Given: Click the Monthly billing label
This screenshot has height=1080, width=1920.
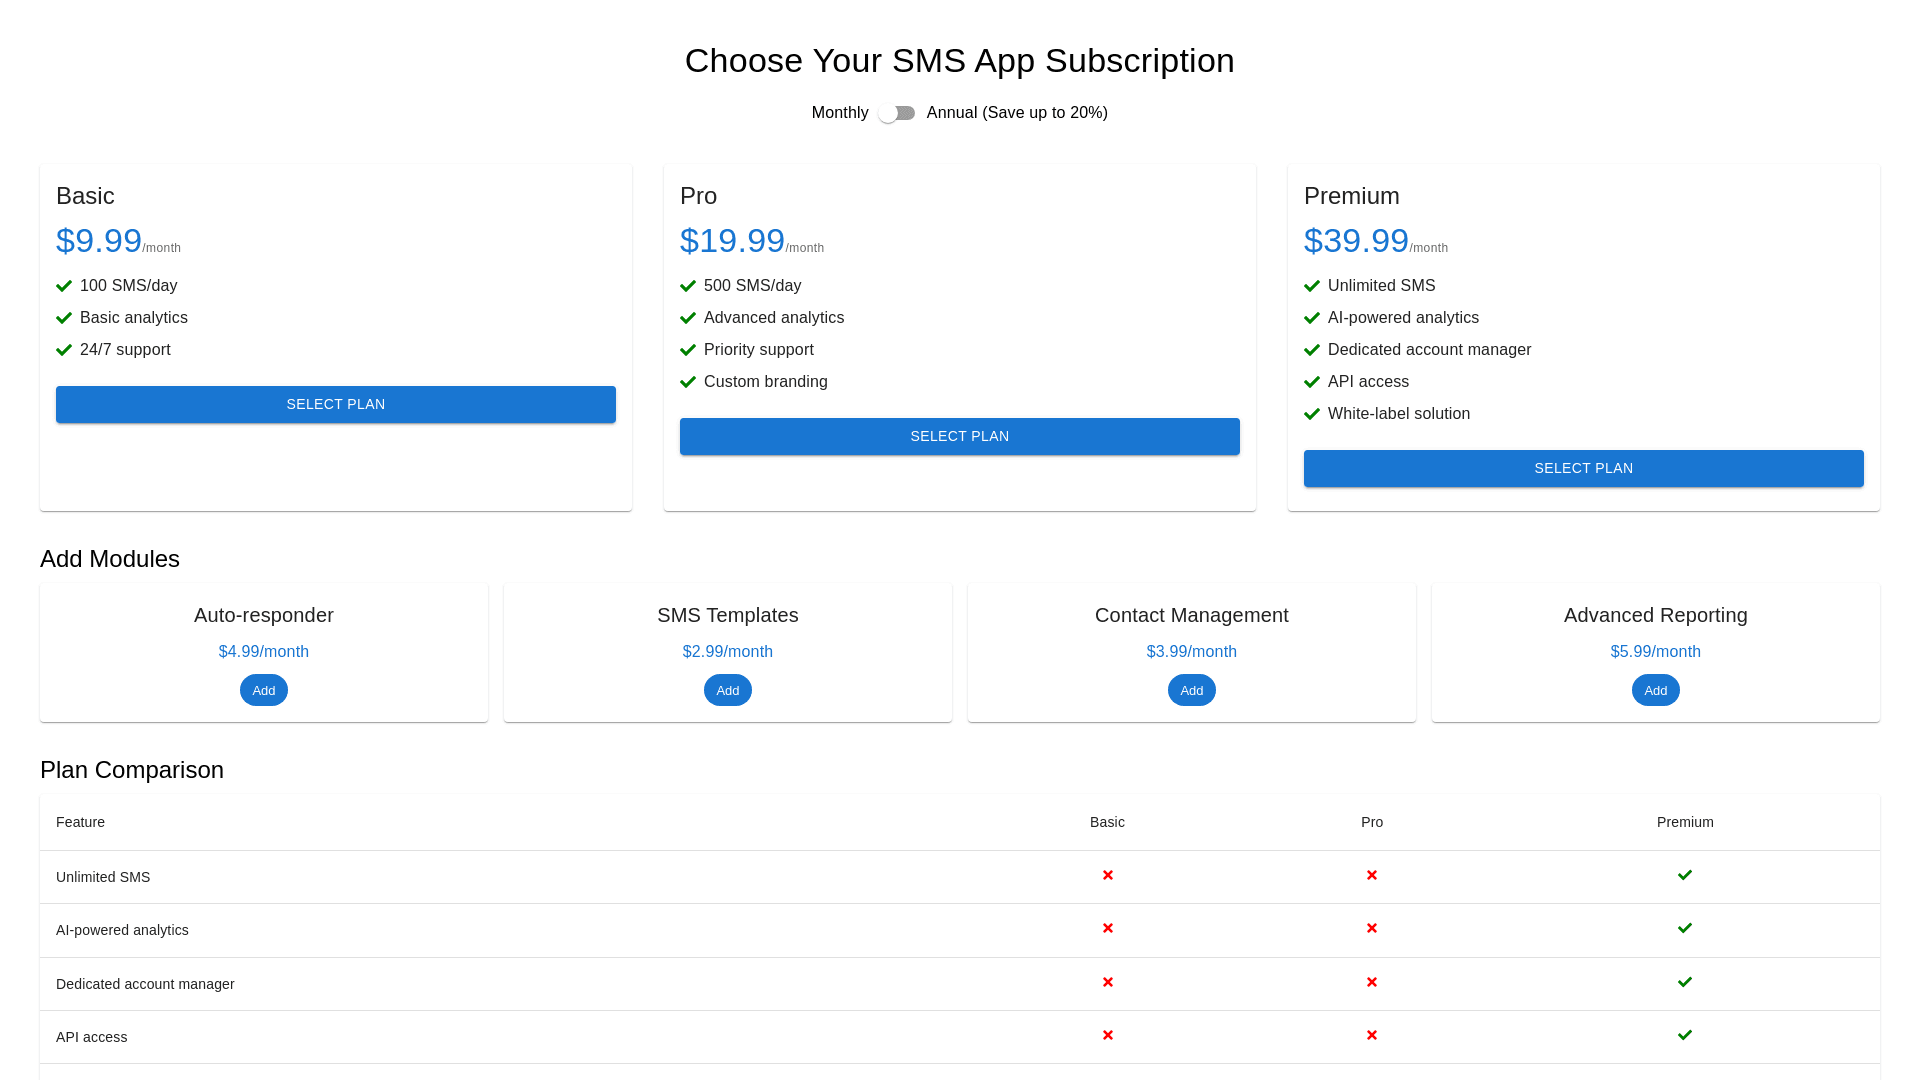Looking at the screenshot, I should (x=840, y=113).
